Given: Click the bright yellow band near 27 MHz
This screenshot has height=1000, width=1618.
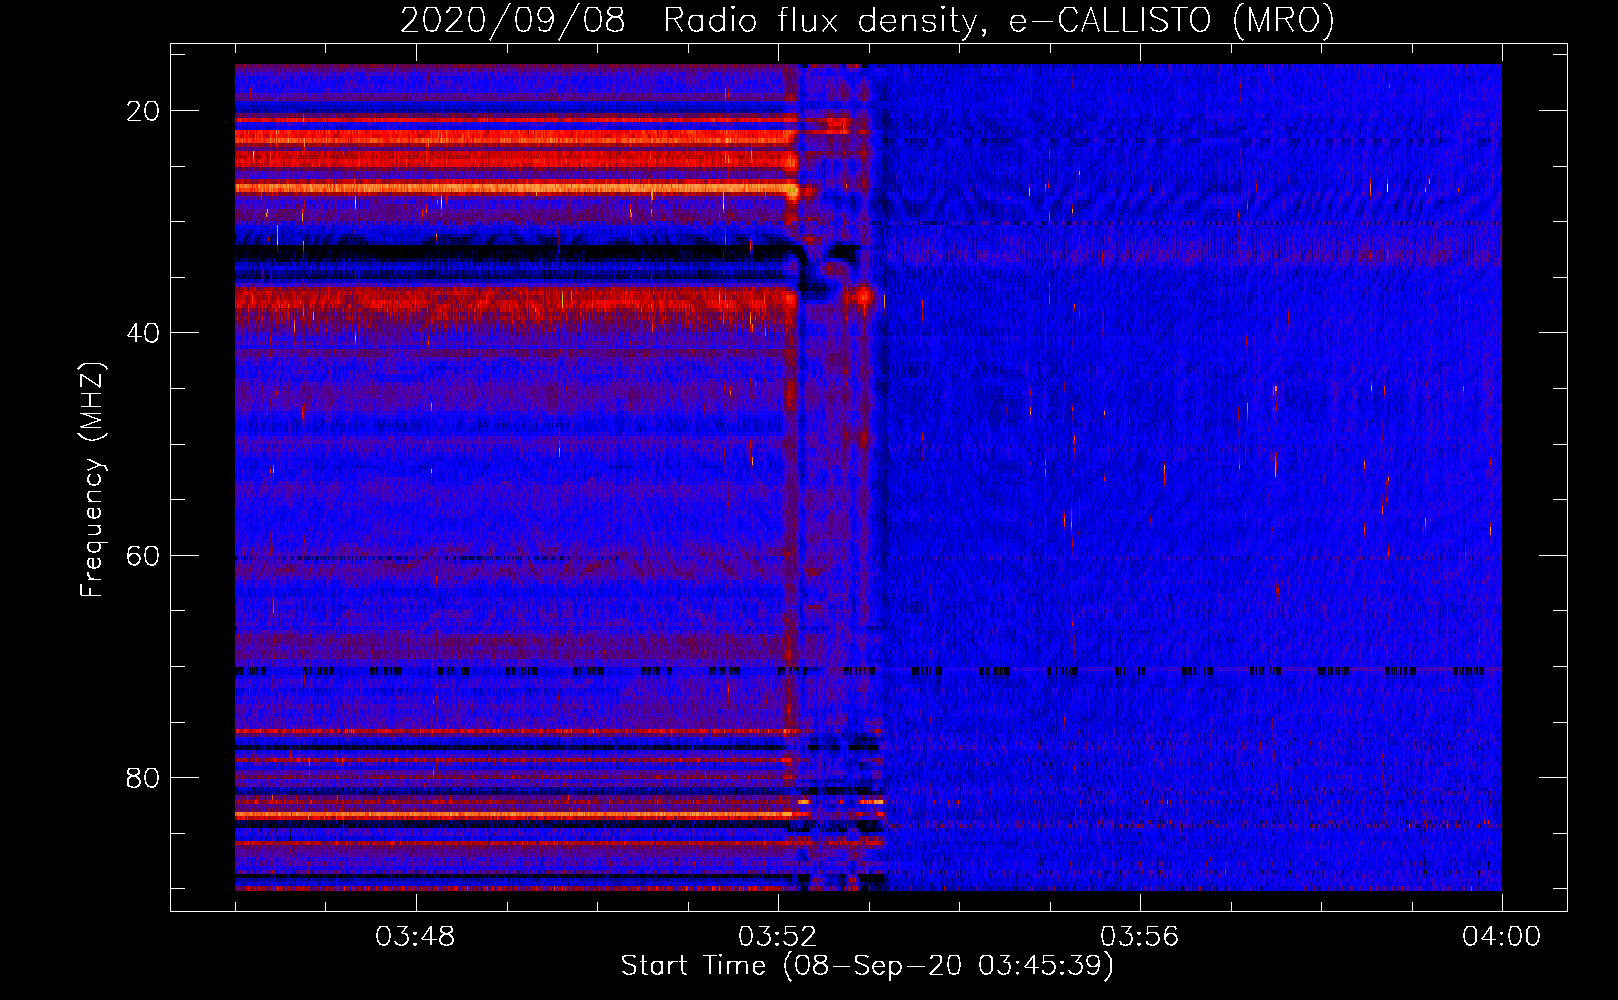Looking at the screenshot, I should click(x=517, y=187).
